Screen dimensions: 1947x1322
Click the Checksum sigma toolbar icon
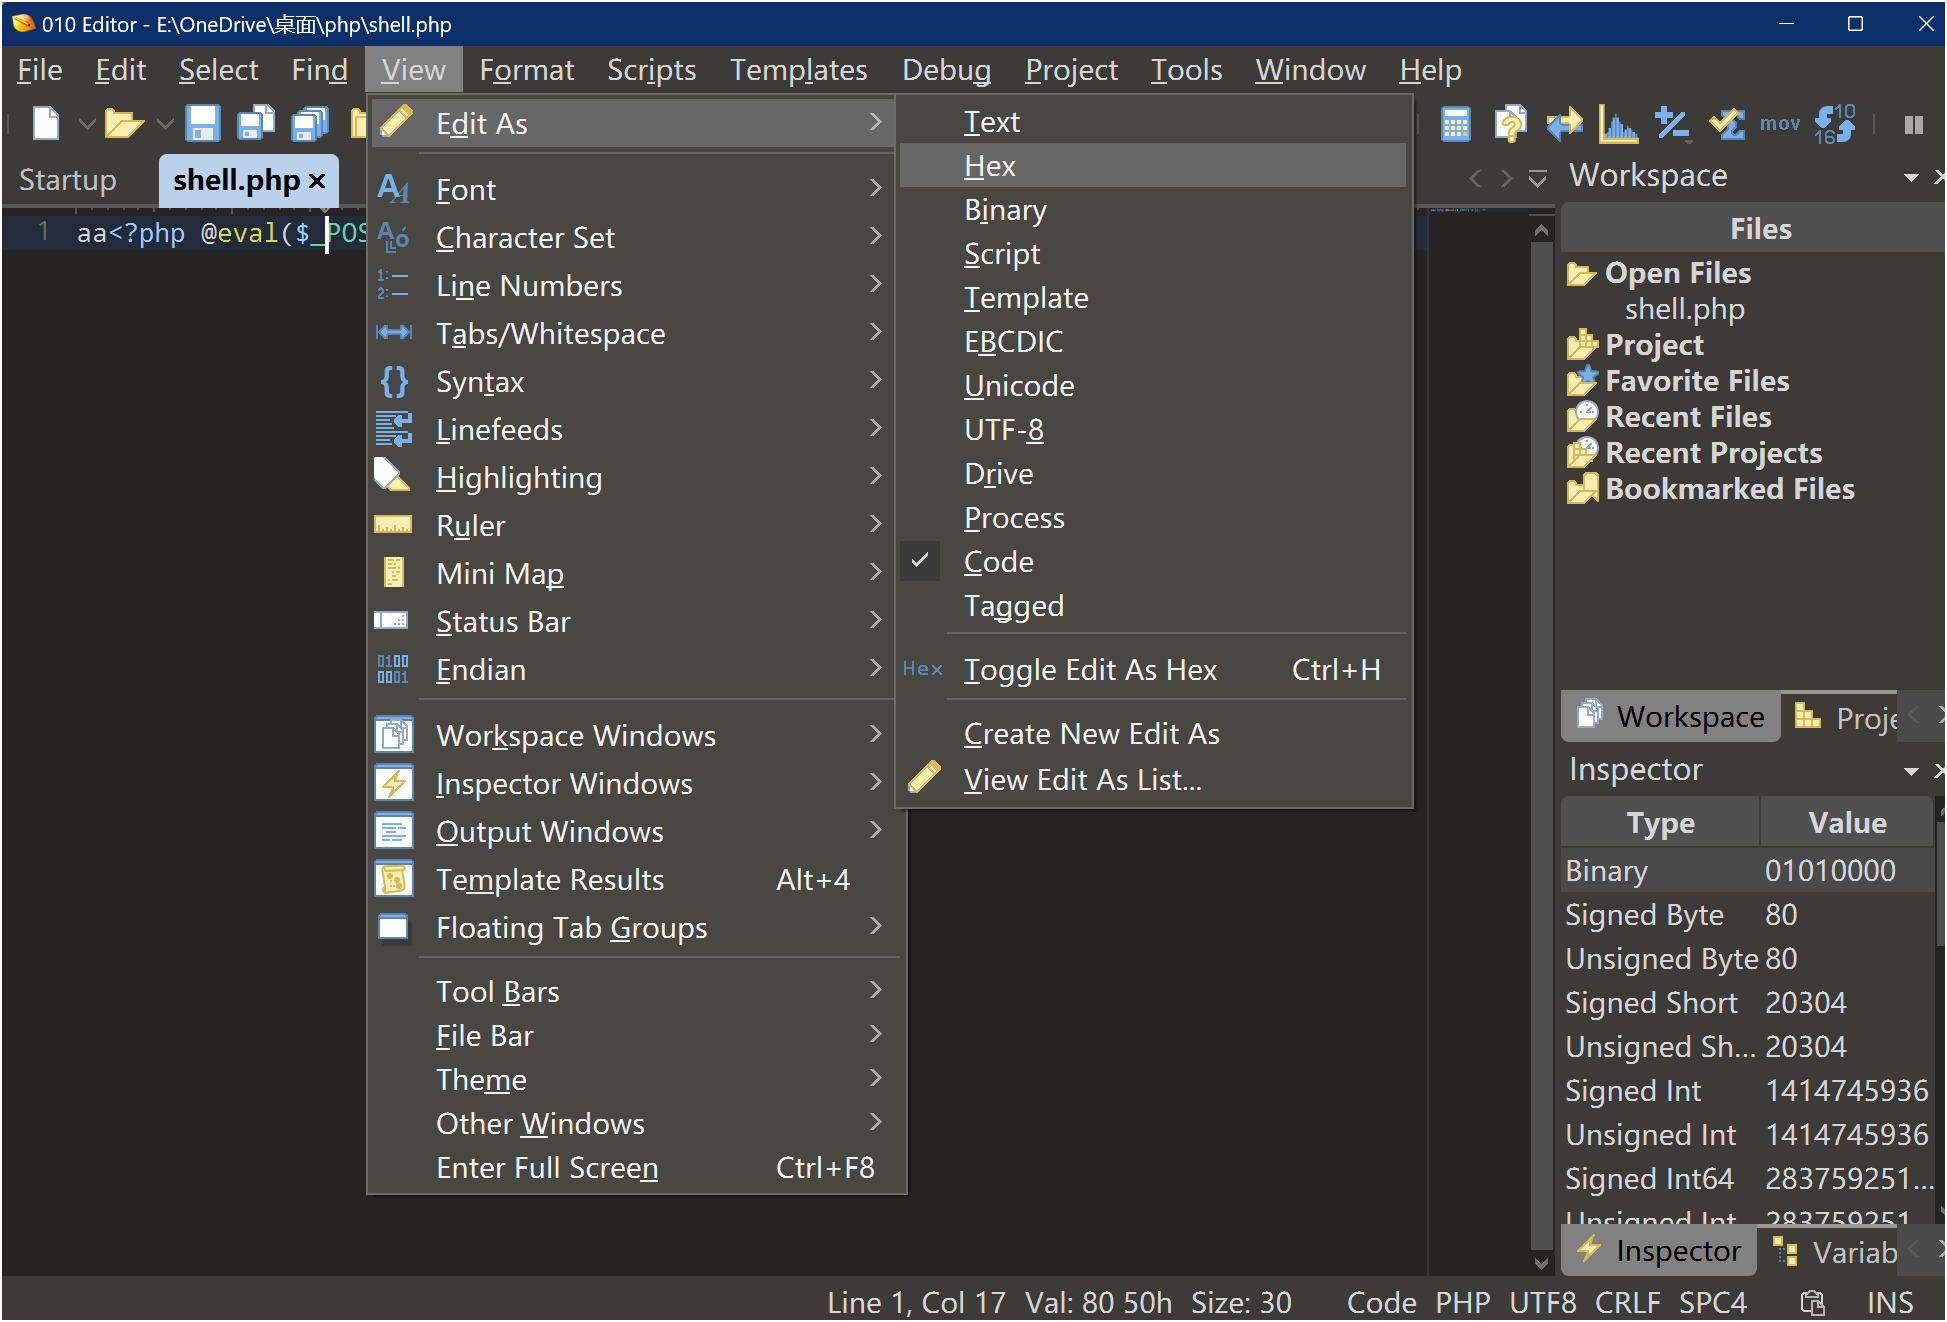pos(1726,124)
